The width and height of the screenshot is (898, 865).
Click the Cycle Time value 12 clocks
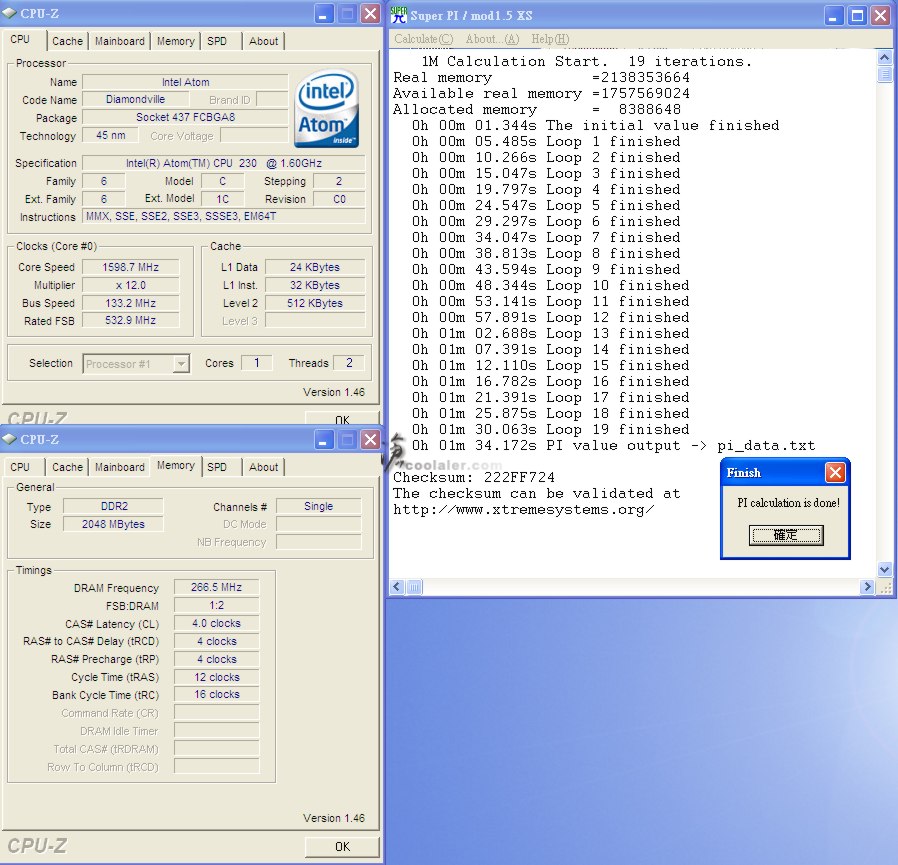(216, 677)
